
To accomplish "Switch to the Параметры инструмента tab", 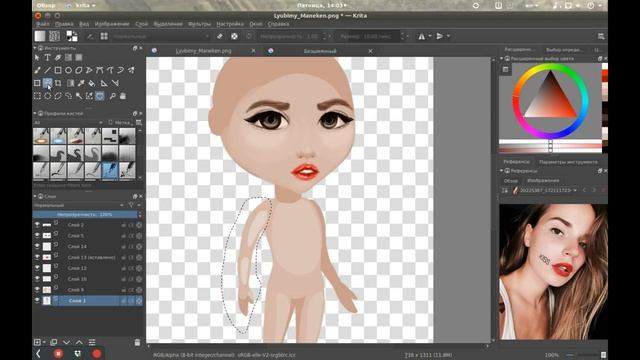I will click(568, 162).
